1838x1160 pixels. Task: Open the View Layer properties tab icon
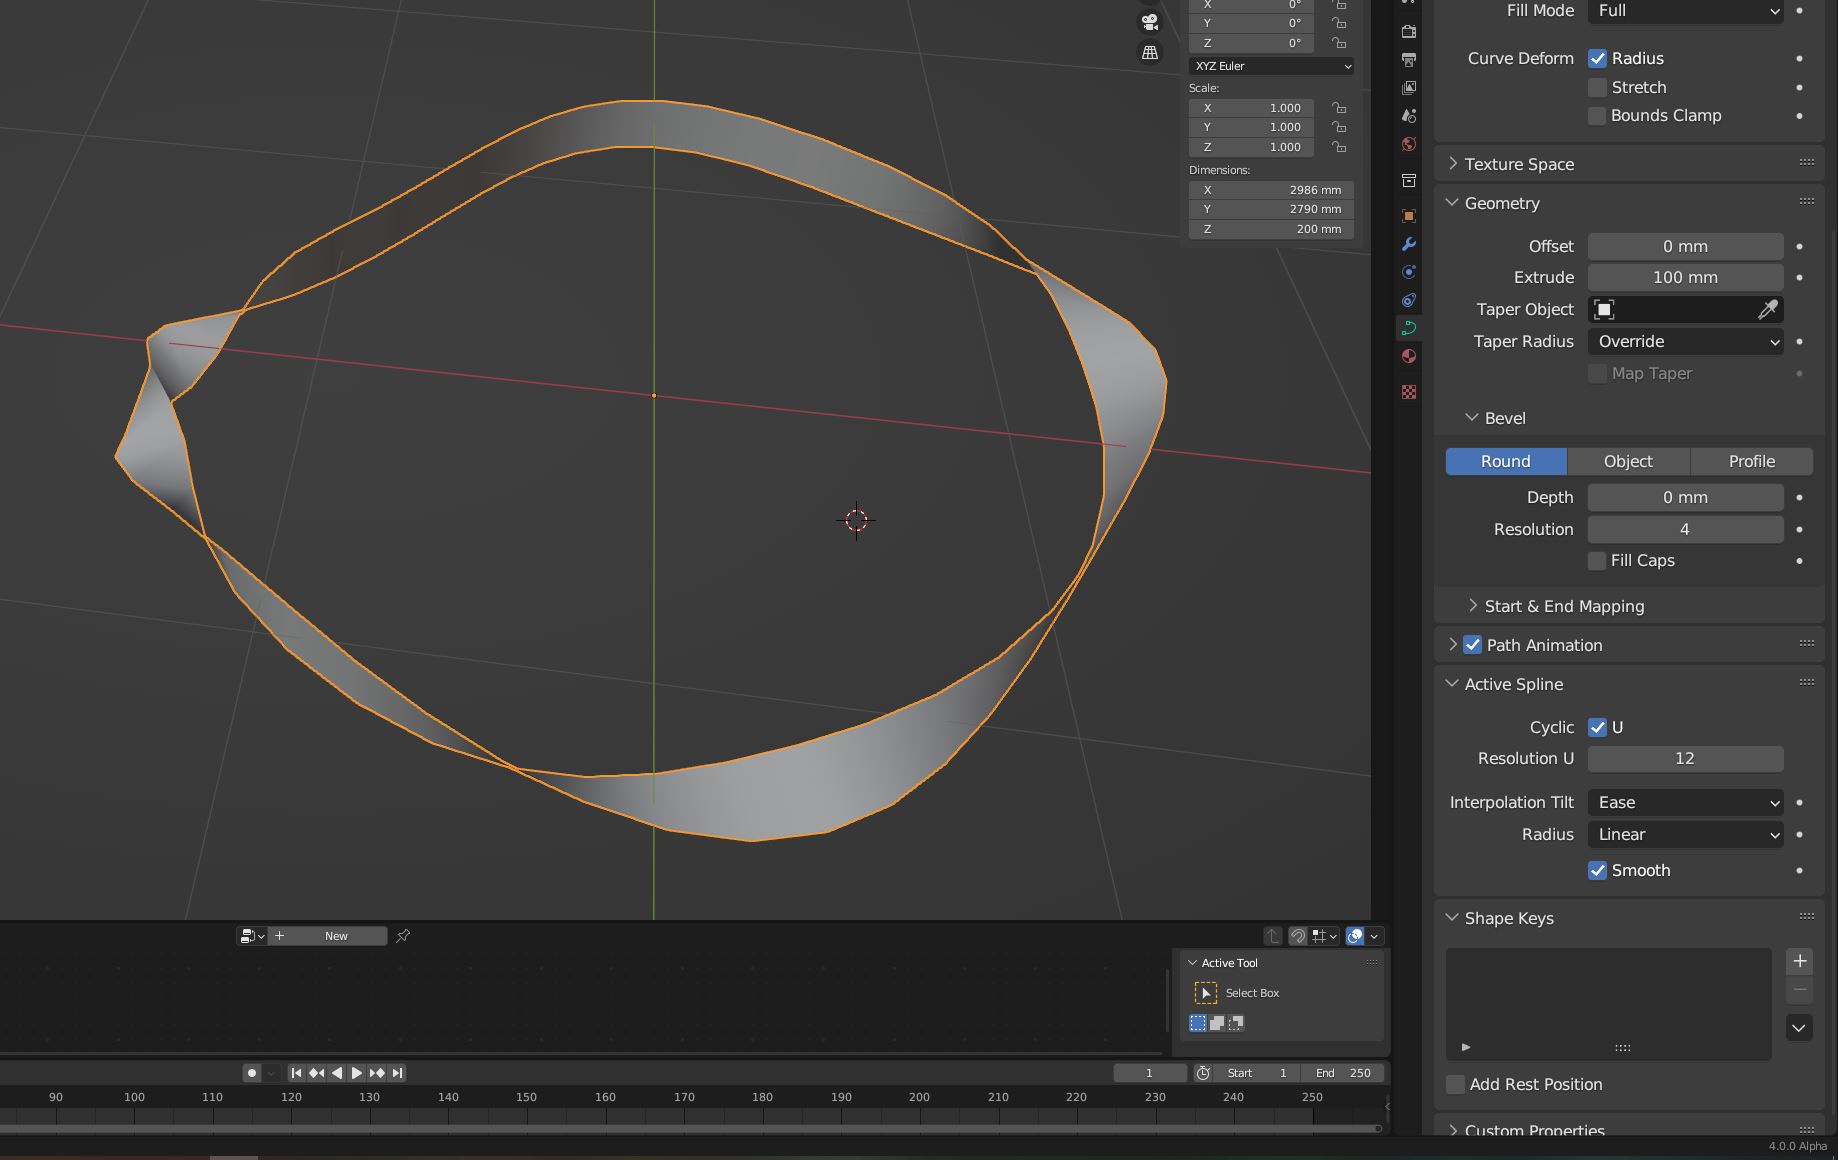[x=1409, y=88]
